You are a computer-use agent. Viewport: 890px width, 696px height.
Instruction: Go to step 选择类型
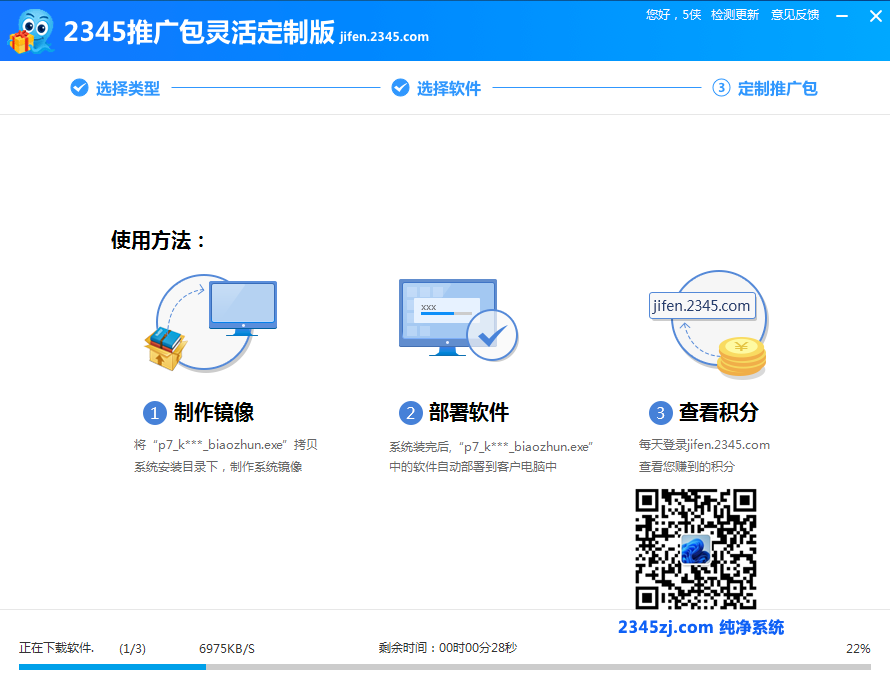pos(115,88)
